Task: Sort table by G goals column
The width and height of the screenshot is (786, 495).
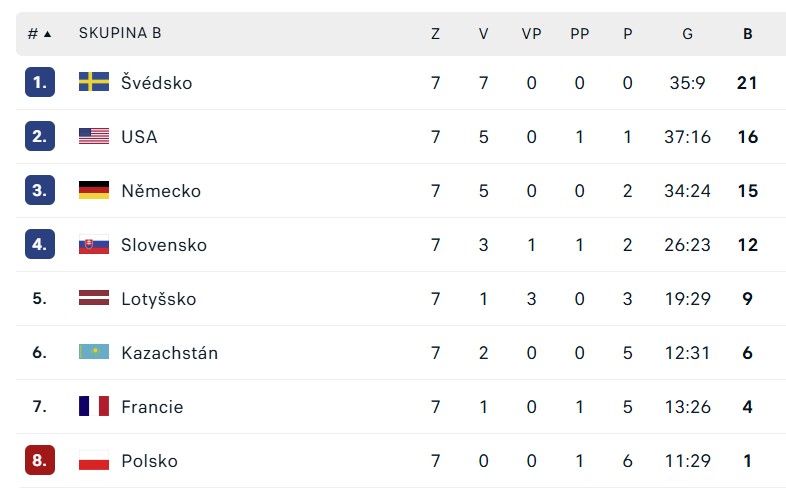Action: coord(687,34)
